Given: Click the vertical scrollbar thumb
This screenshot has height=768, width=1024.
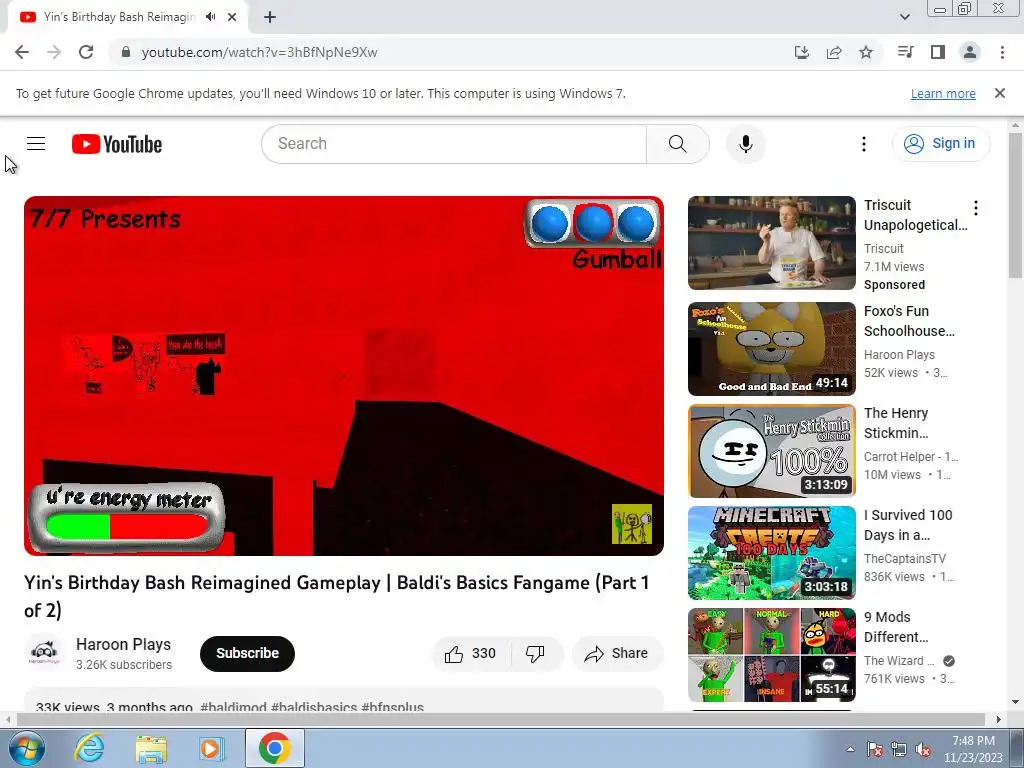Looking at the screenshot, I should (x=1016, y=206).
